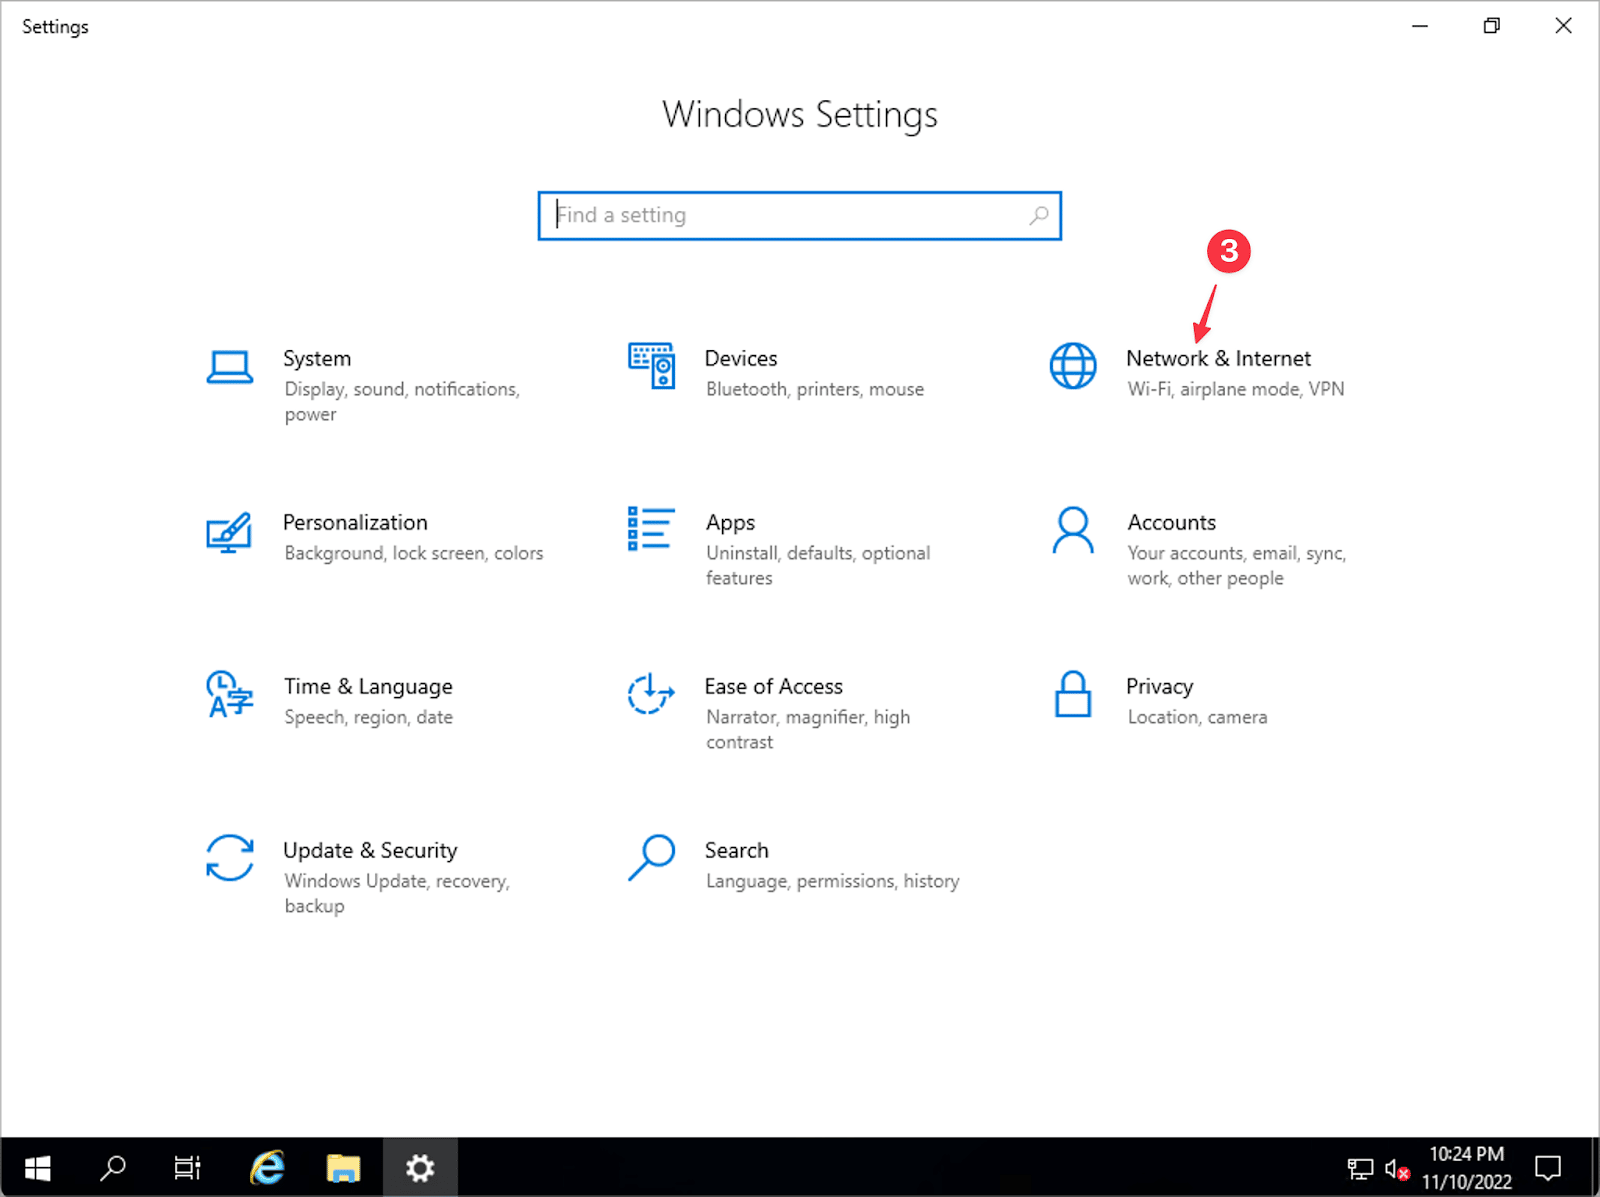Screen dimensions: 1600x1197
Task: Click the Task View button
Action: coord(187,1167)
